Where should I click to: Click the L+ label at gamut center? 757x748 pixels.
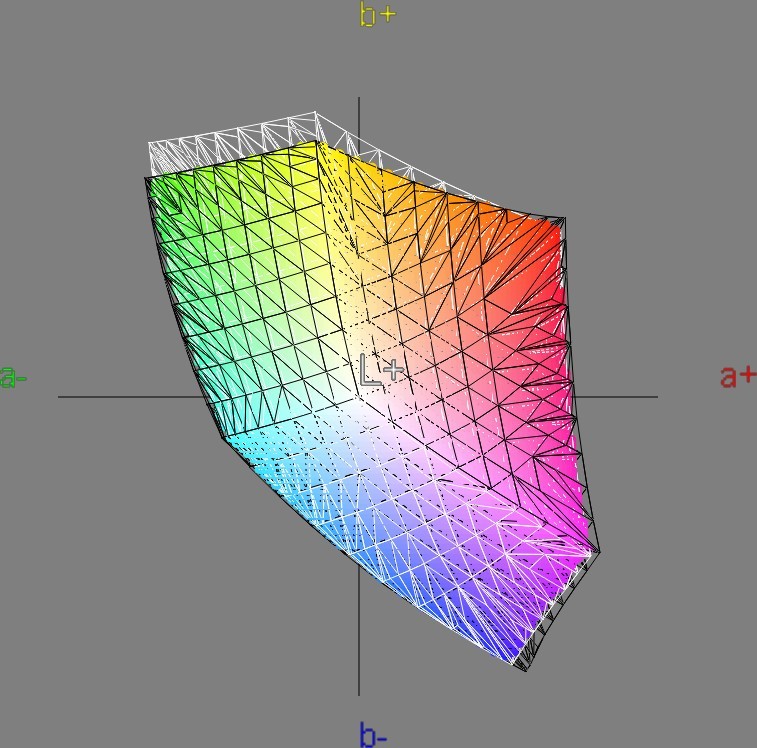point(382,370)
